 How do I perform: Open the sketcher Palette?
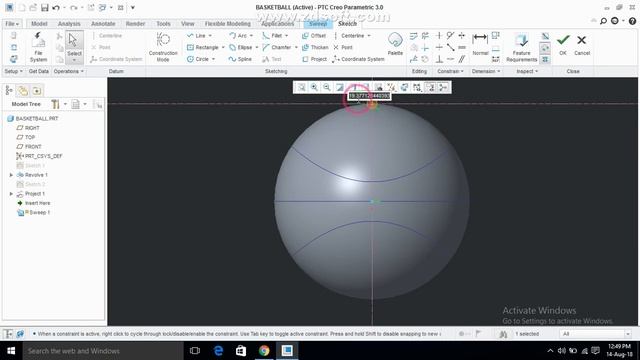(x=395, y=44)
